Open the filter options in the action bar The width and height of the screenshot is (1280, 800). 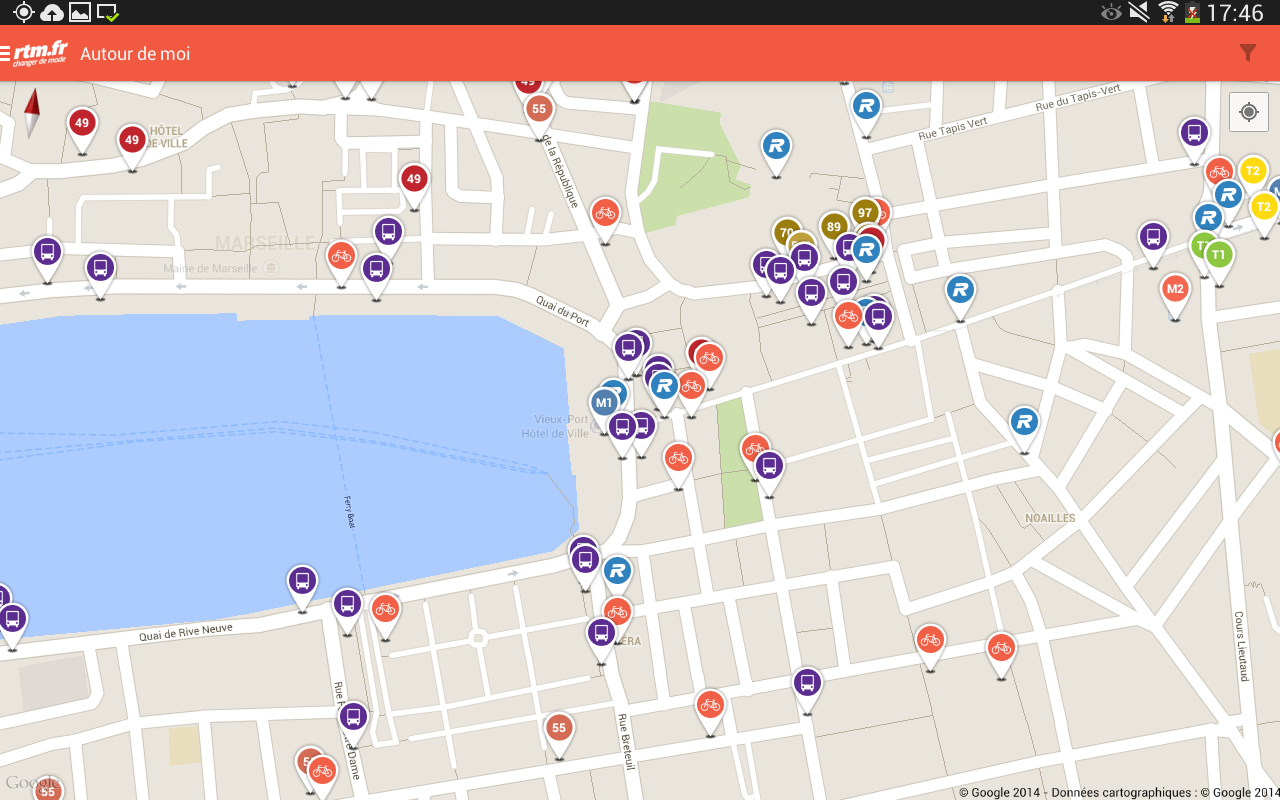[1248, 53]
